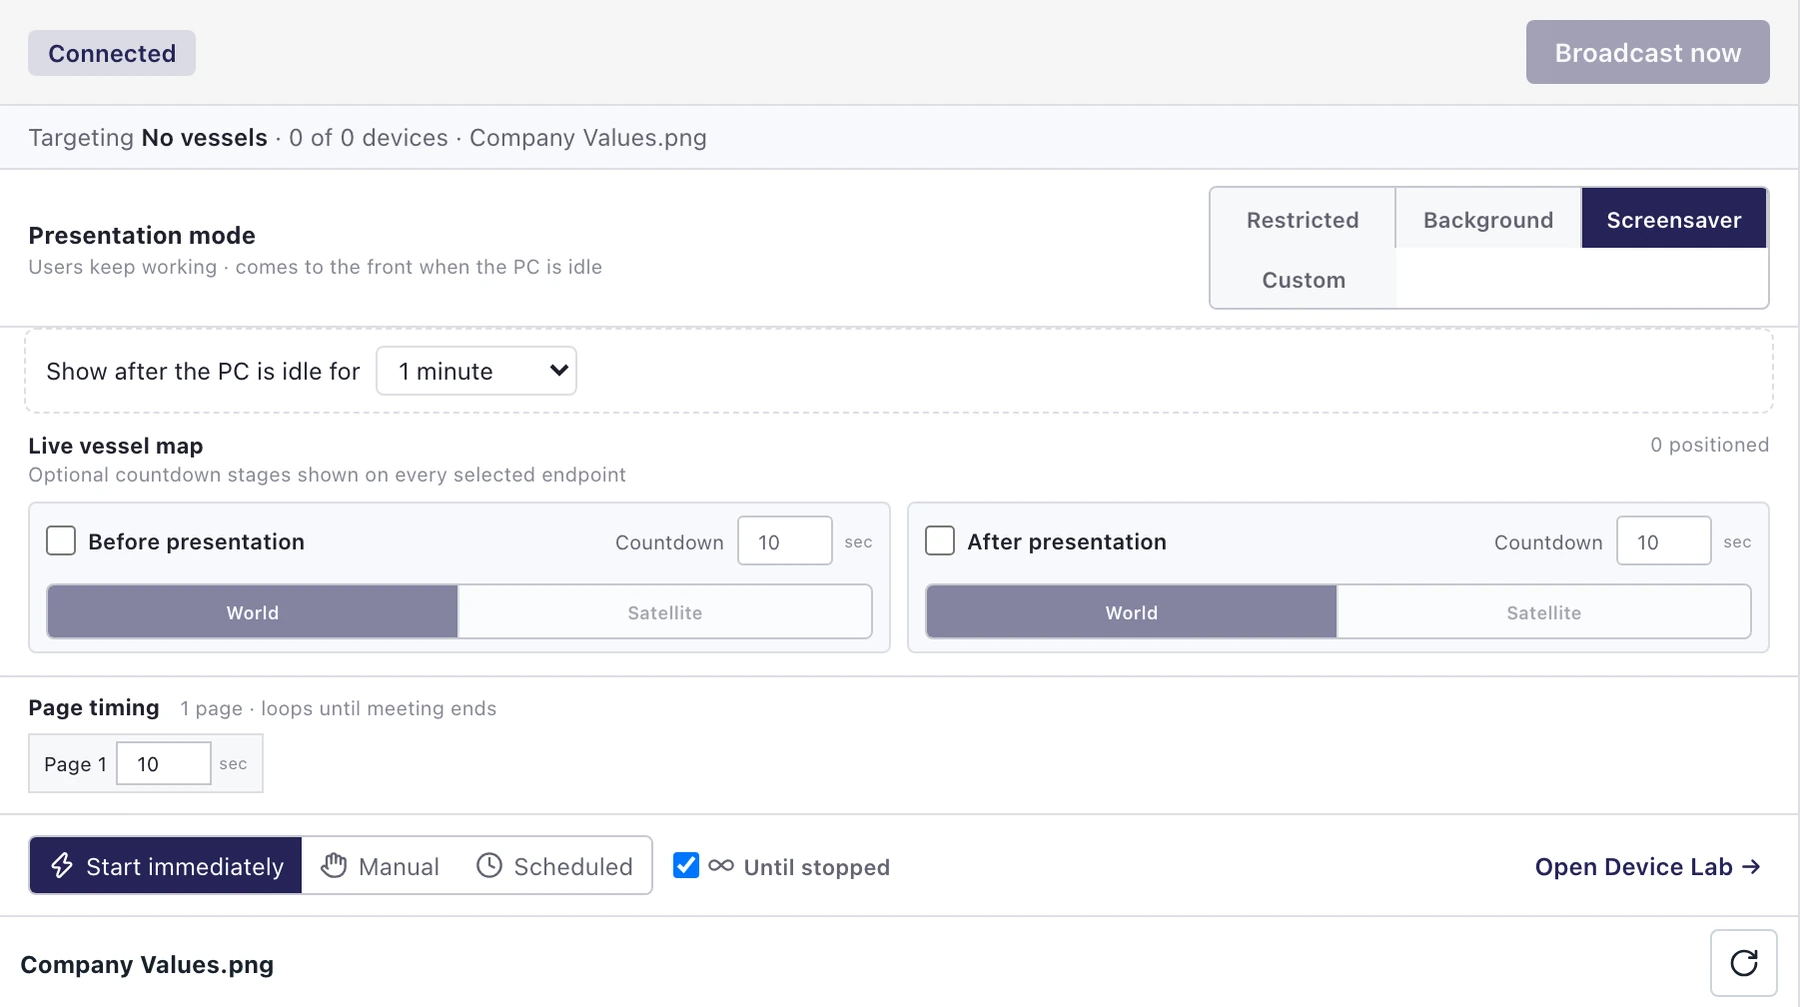Click the clock icon for Scheduled start
The height and width of the screenshot is (1007, 1800).
point(489,865)
